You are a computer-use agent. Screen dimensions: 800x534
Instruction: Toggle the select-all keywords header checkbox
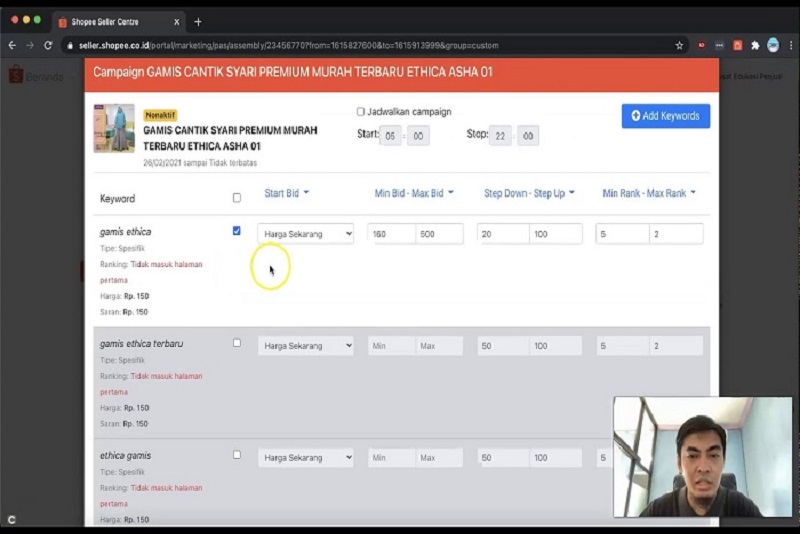tap(237, 198)
